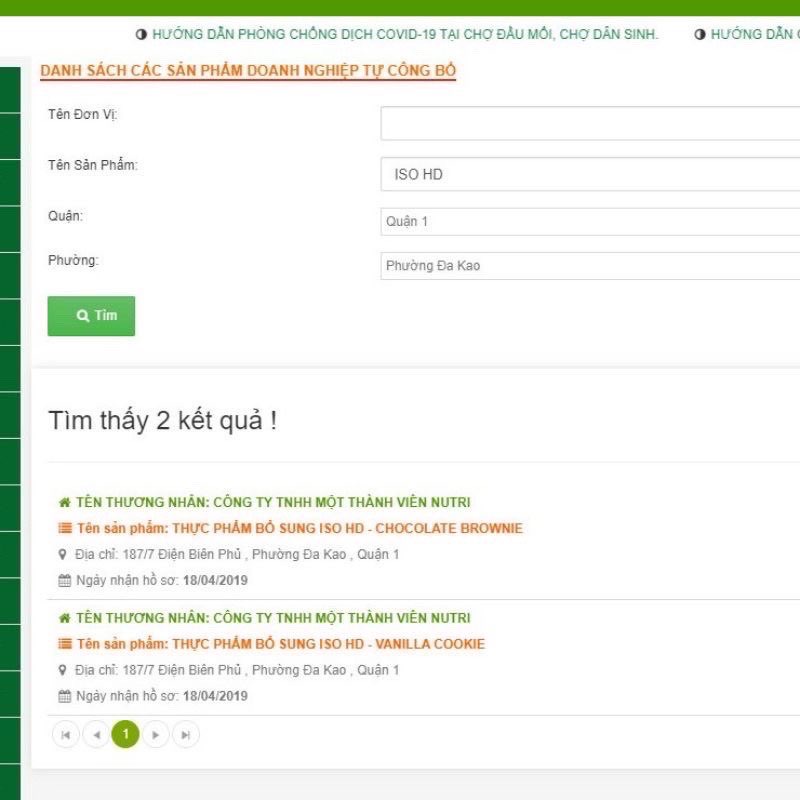This screenshot has width=800, height=800.
Task: Click map pin icon in first result address
Action: pos(63,554)
